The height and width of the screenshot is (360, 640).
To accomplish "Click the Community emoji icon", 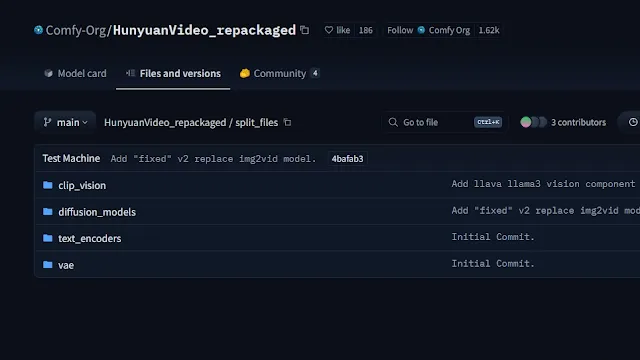I will coord(244,73).
